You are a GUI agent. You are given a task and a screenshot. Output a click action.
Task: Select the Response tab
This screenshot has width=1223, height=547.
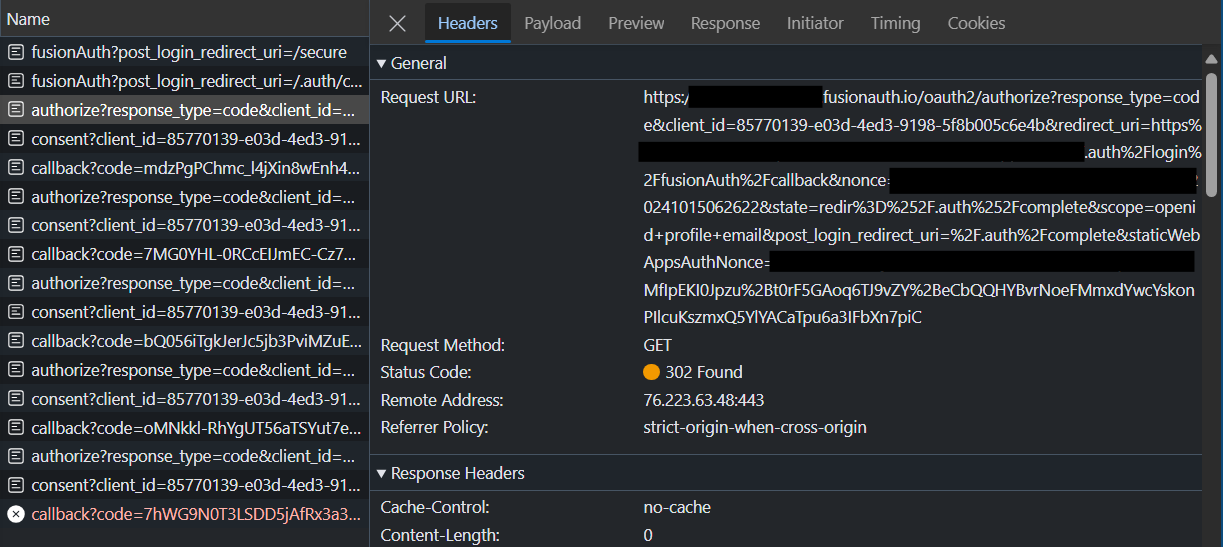725,23
